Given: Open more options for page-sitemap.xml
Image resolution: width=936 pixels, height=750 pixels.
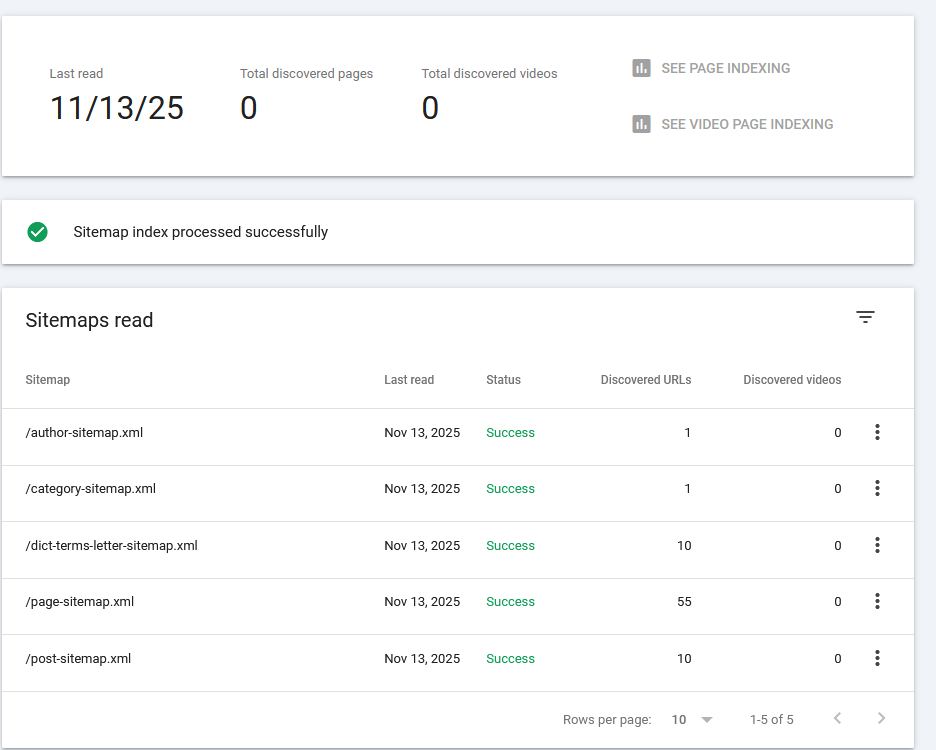Looking at the screenshot, I should point(877,601).
